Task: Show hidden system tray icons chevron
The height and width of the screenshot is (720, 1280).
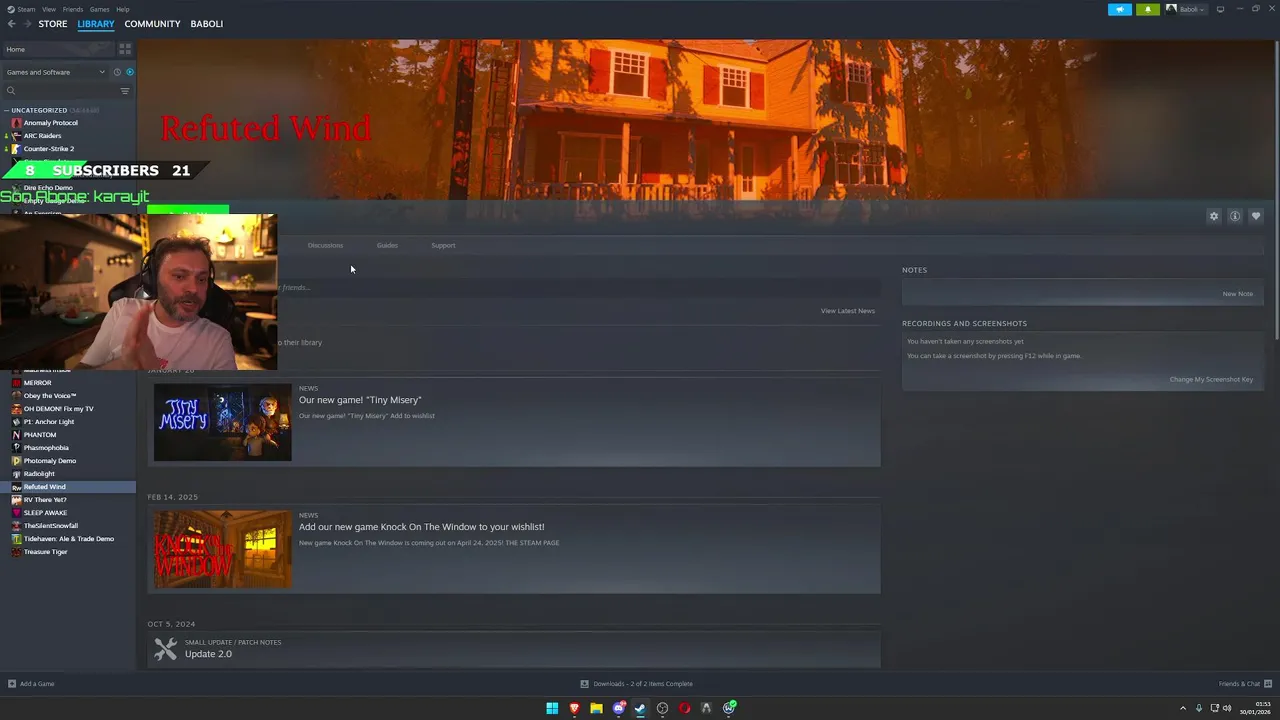Action: pyautogui.click(x=1183, y=708)
